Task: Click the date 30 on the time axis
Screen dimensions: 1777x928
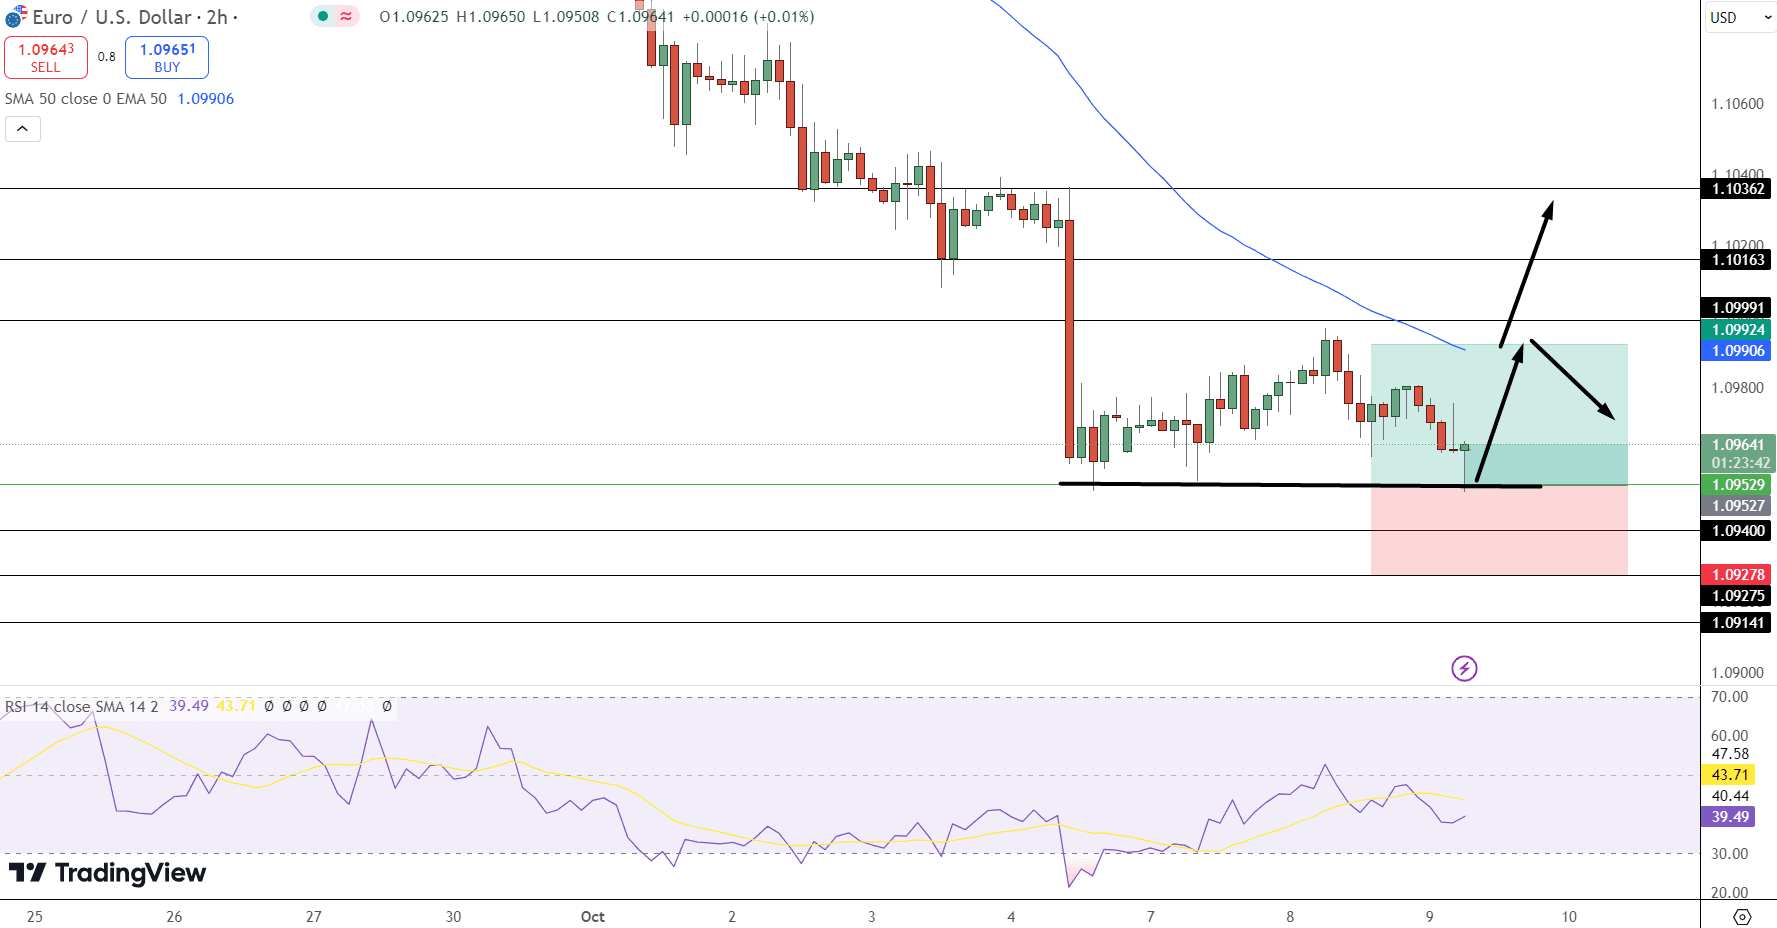Action: pyautogui.click(x=453, y=917)
